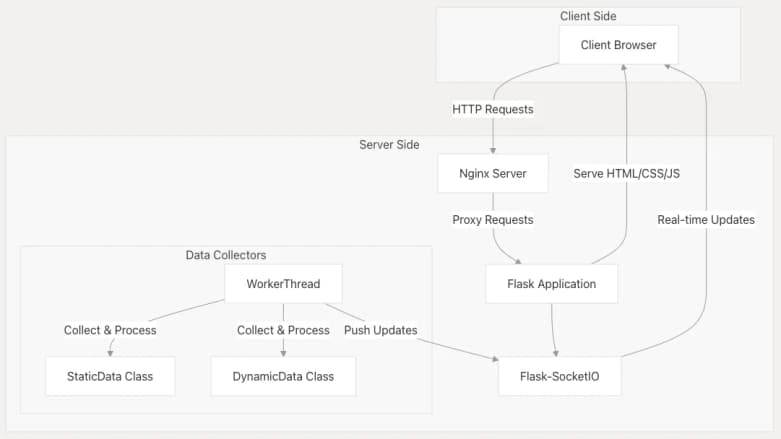Click the Server Side group title
Viewport: 781px width, 439px height.
pos(389,145)
